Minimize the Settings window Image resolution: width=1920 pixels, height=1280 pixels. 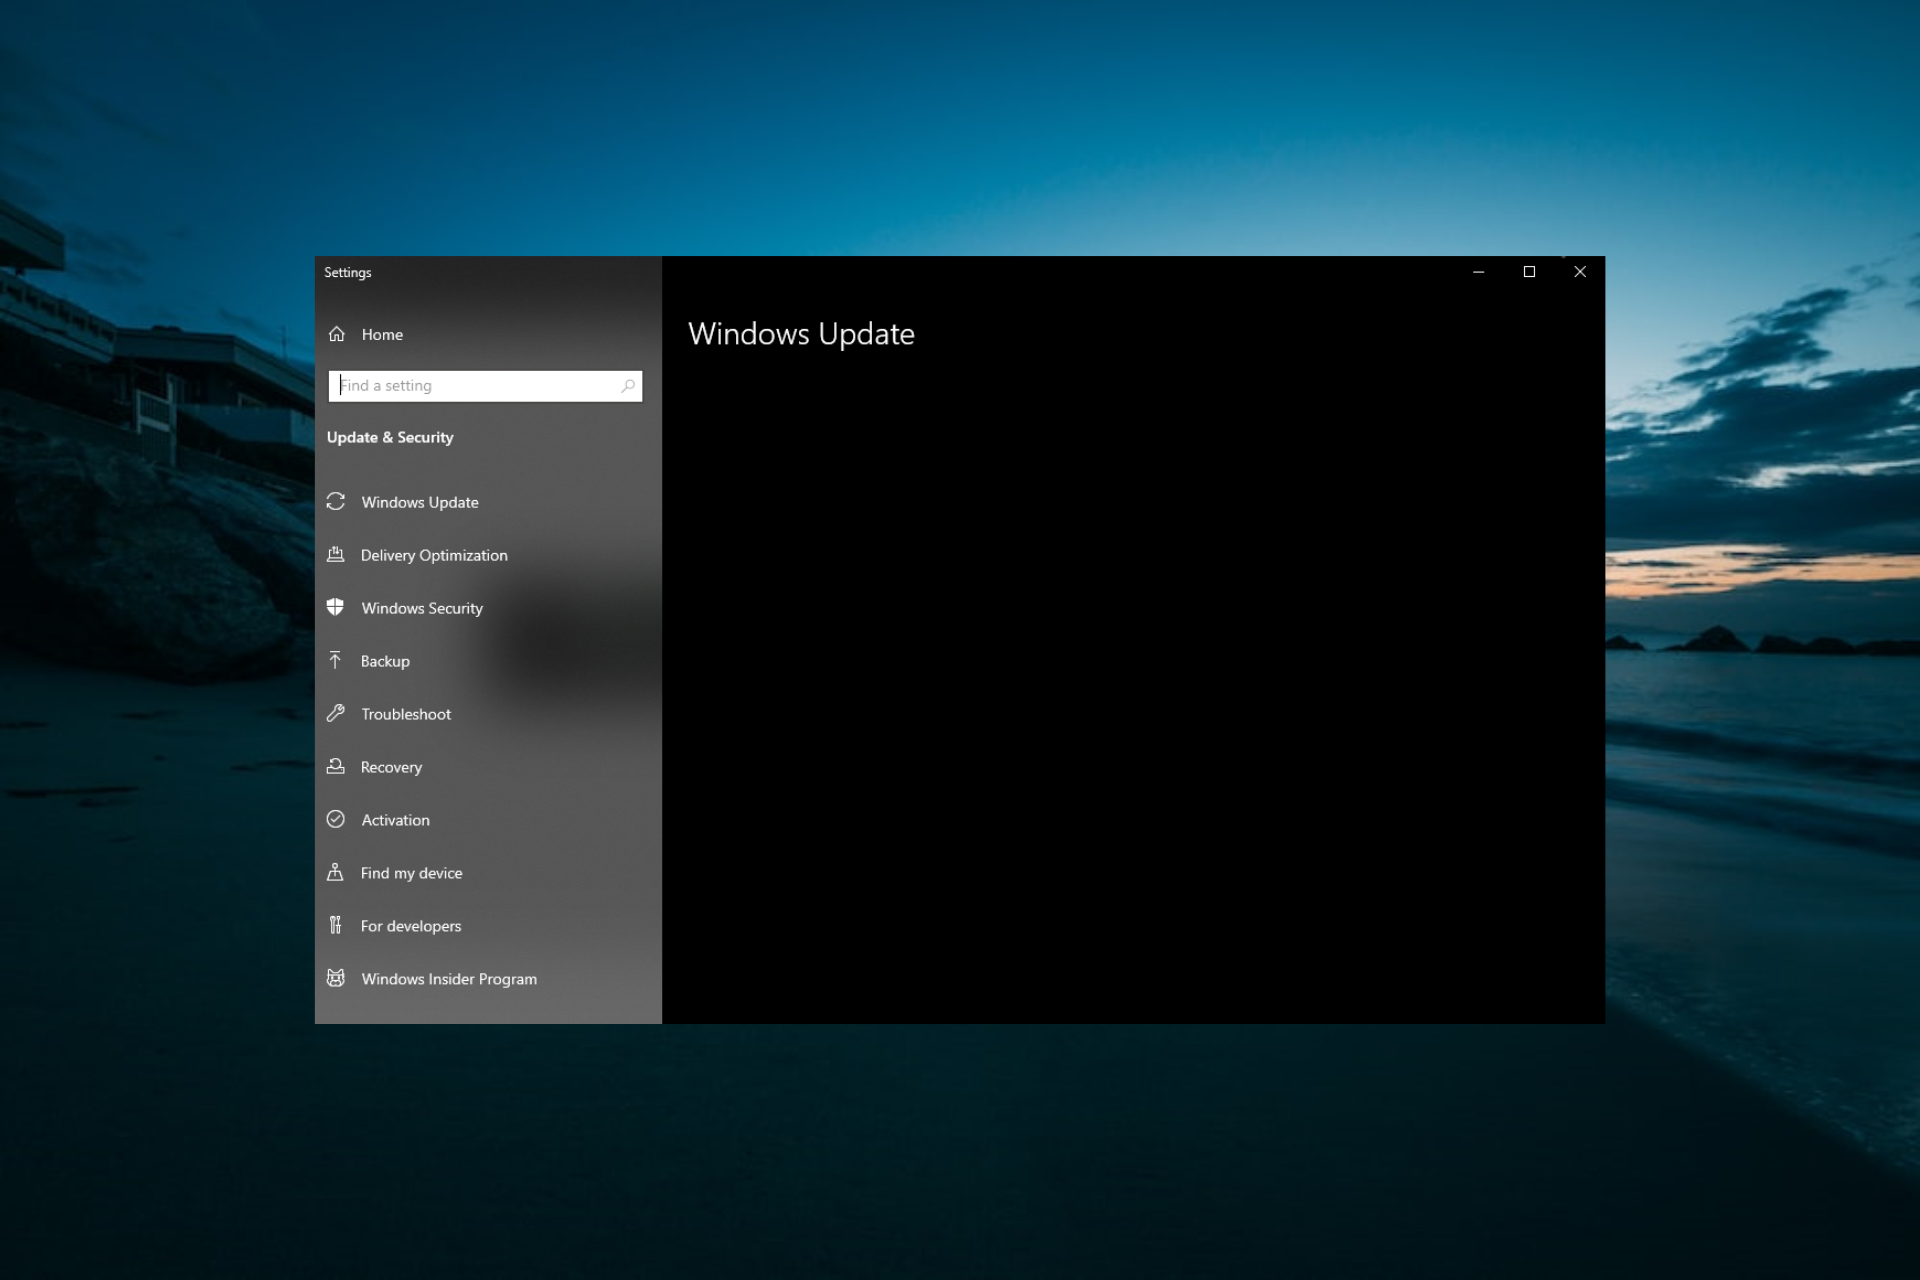pyautogui.click(x=1478, y=272)
